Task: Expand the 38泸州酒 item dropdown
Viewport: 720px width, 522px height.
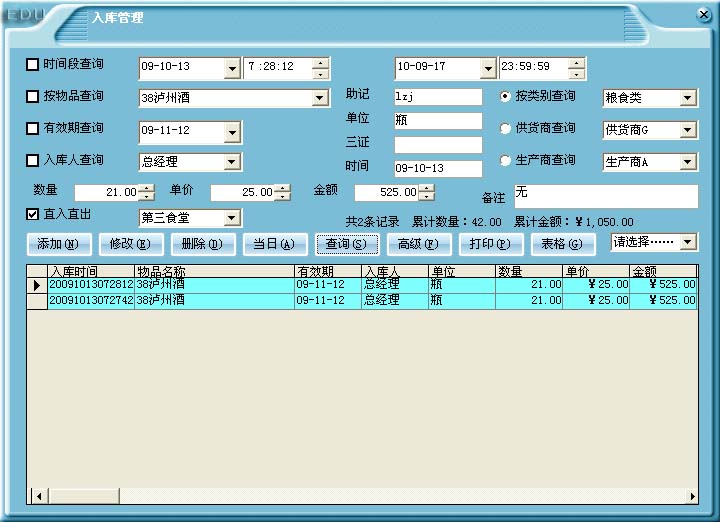Action: click(320, 98)
